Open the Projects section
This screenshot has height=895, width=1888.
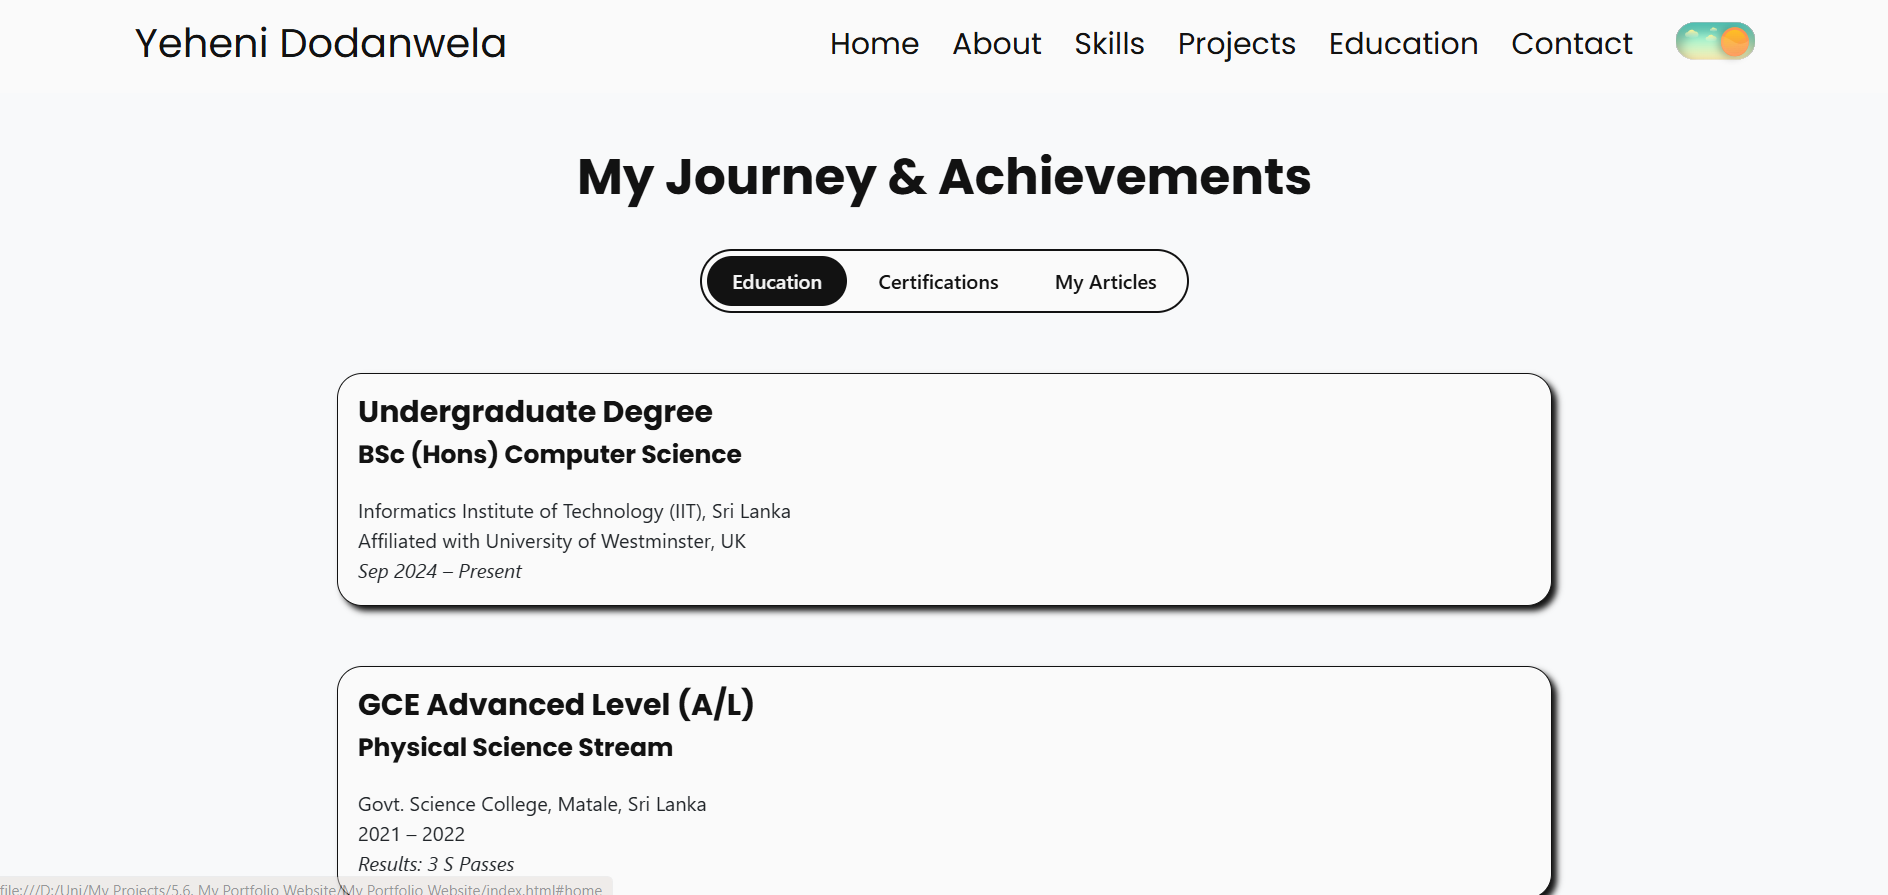1236,44
